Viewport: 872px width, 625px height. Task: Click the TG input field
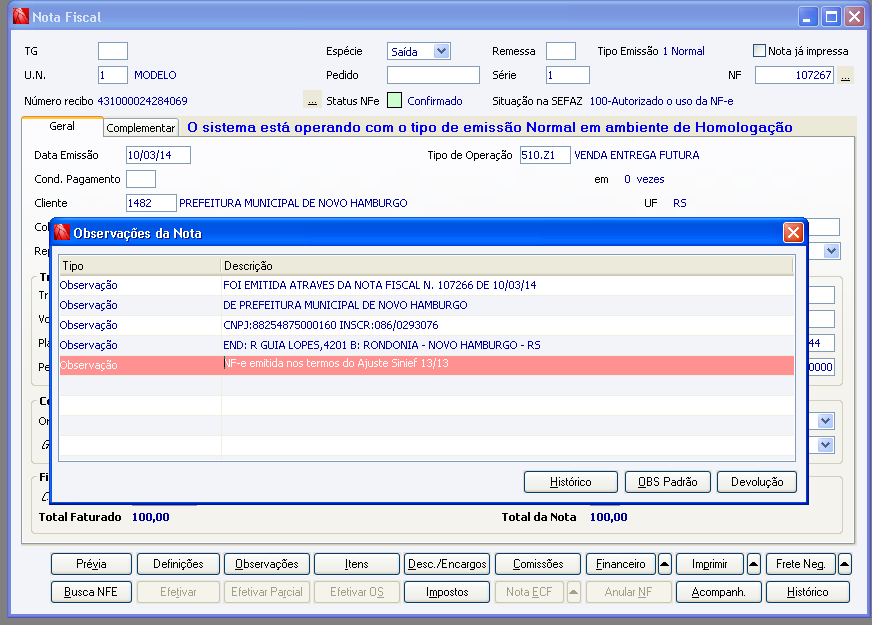click(113, 51)
